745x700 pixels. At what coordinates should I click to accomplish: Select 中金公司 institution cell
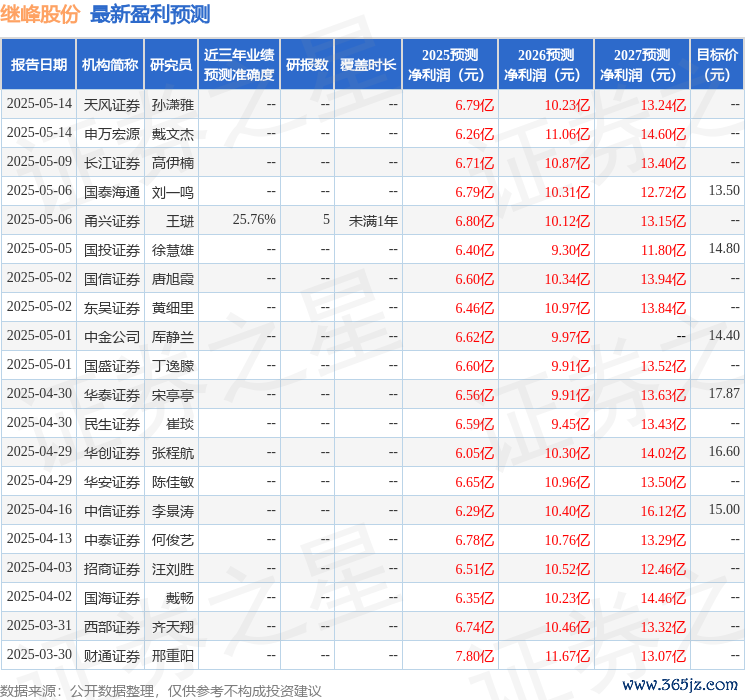(x=112, y=337)
